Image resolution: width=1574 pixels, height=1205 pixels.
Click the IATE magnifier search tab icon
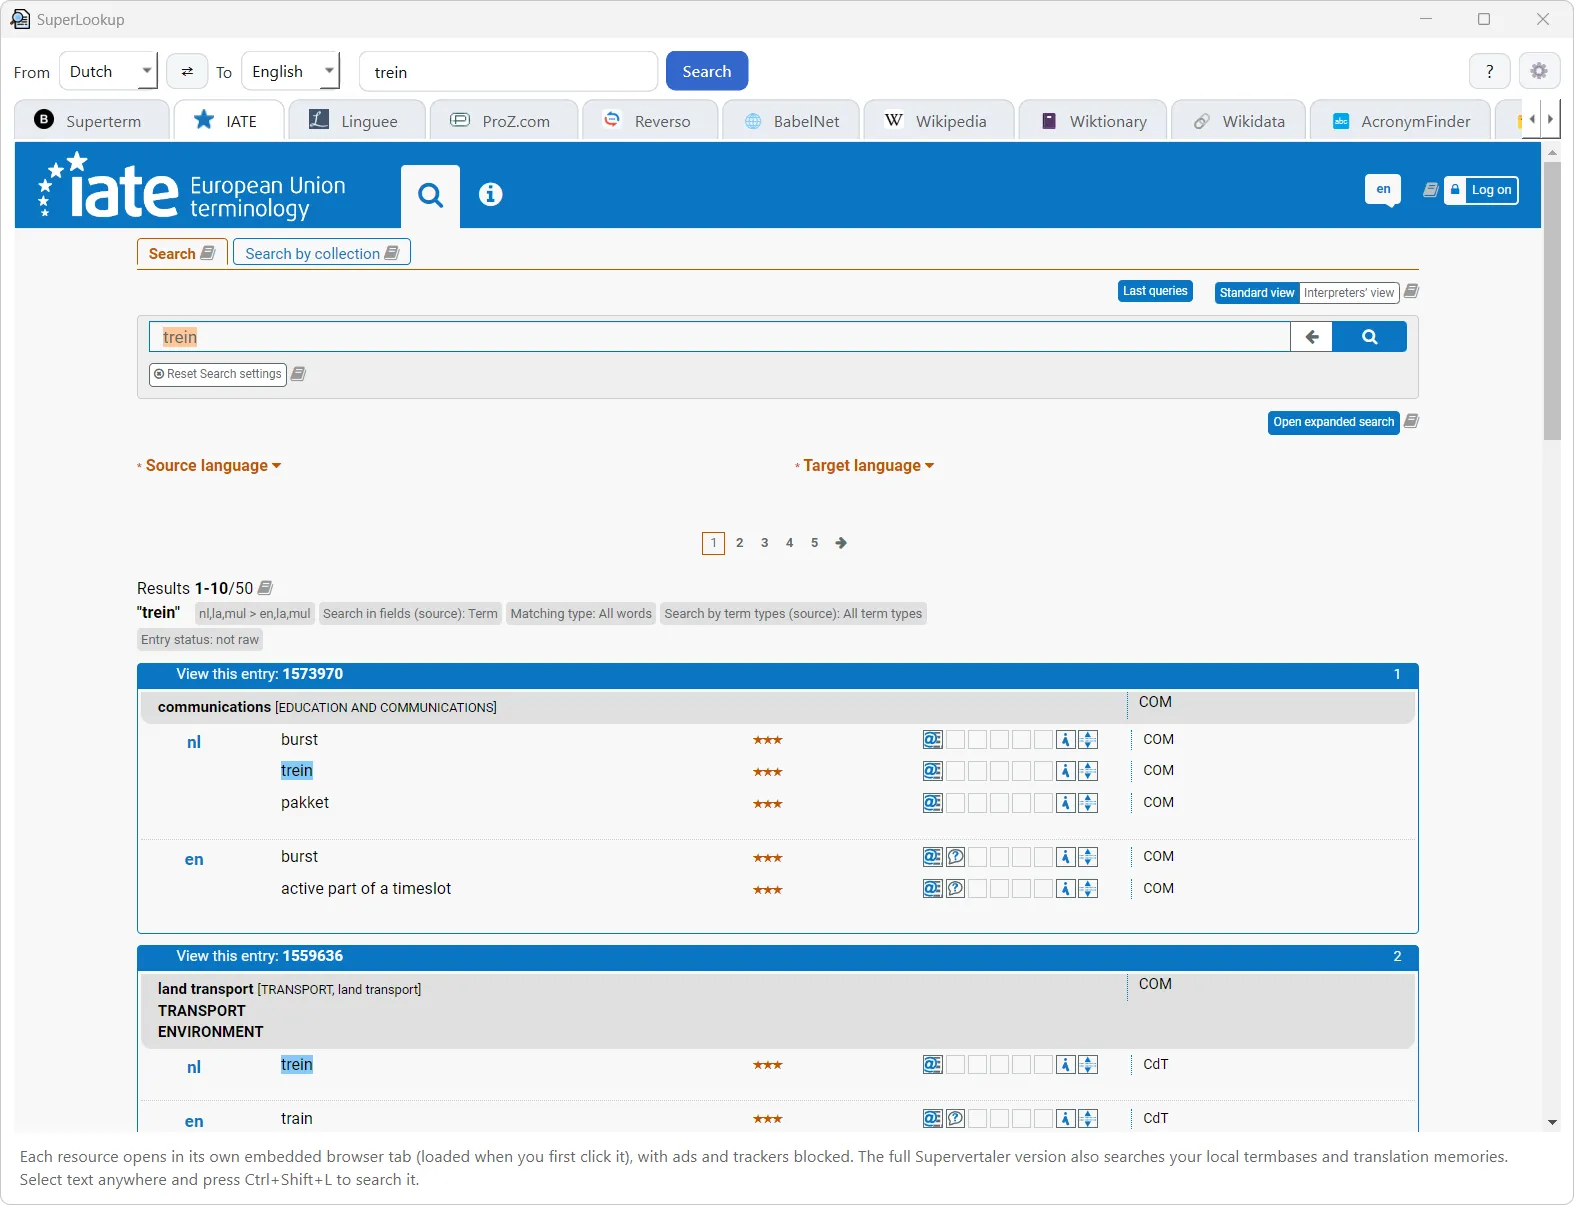[x=430, y=195]
